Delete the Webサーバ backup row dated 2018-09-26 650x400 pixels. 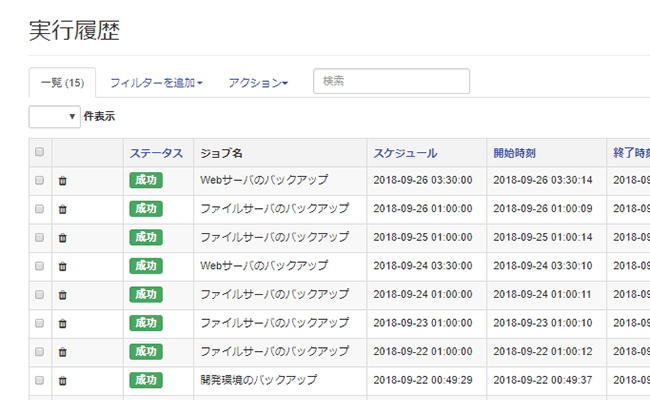click(x=62, y=181)
